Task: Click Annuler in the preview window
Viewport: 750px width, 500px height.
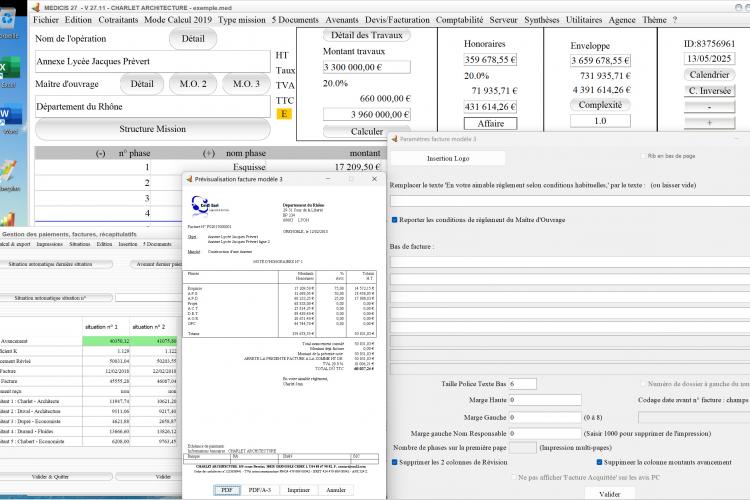Action: pyautogui.click(x=336, y=490)
